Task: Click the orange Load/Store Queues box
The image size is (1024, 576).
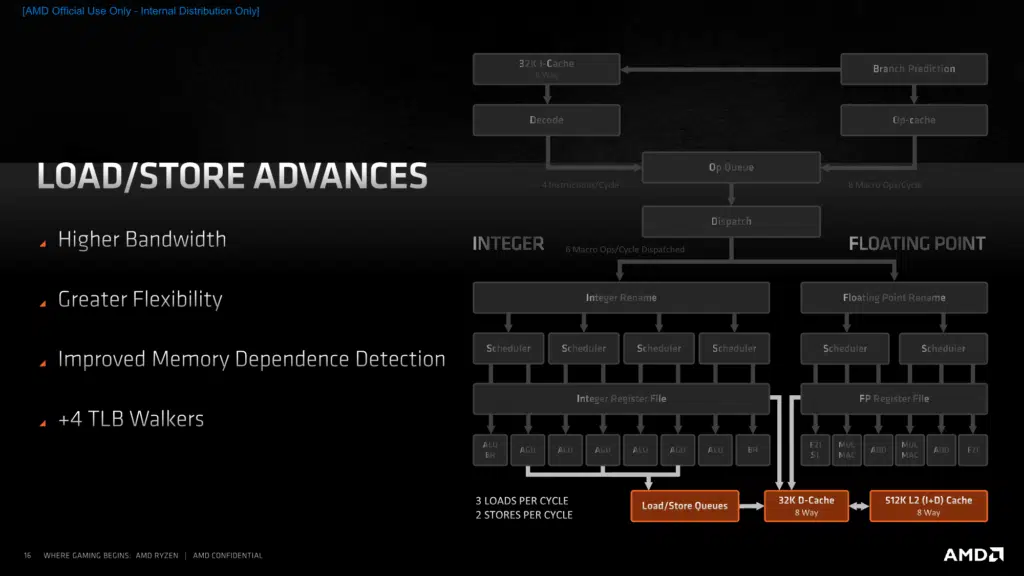Action: coord(684,505)
